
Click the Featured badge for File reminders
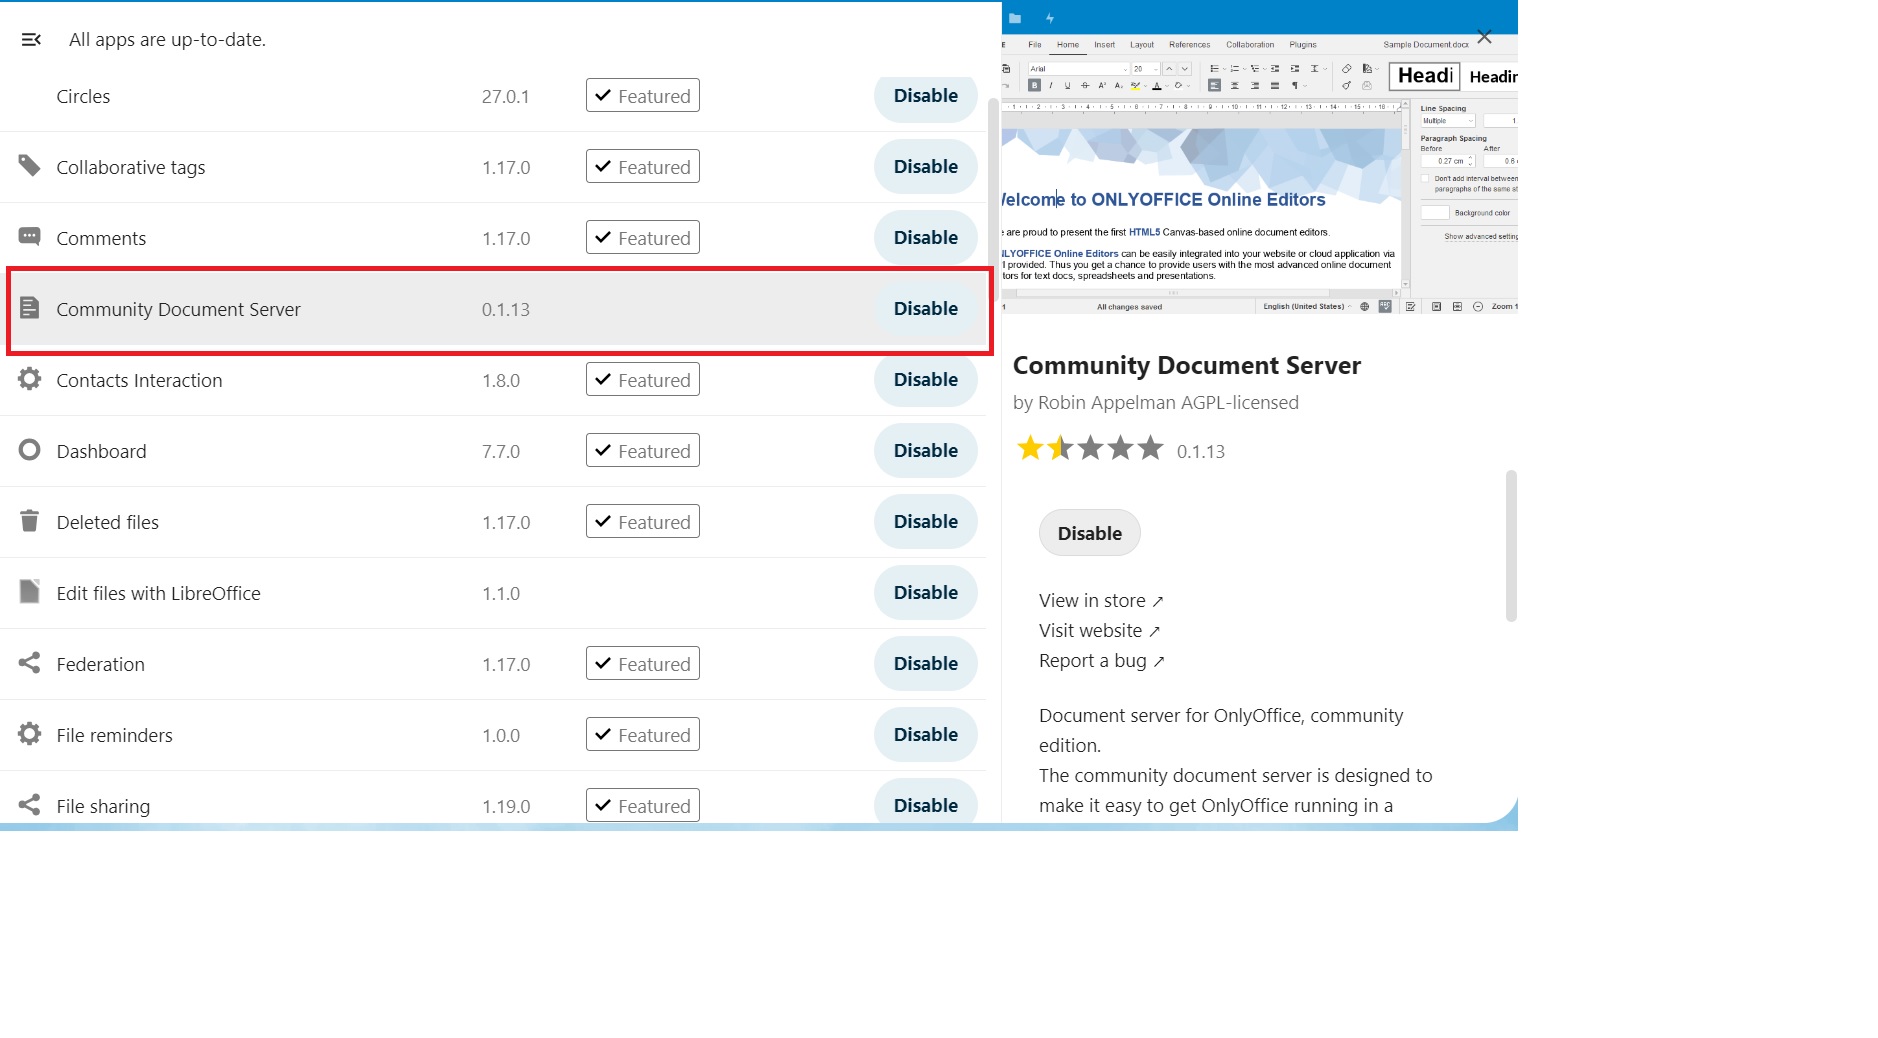(x=643, y=735)
